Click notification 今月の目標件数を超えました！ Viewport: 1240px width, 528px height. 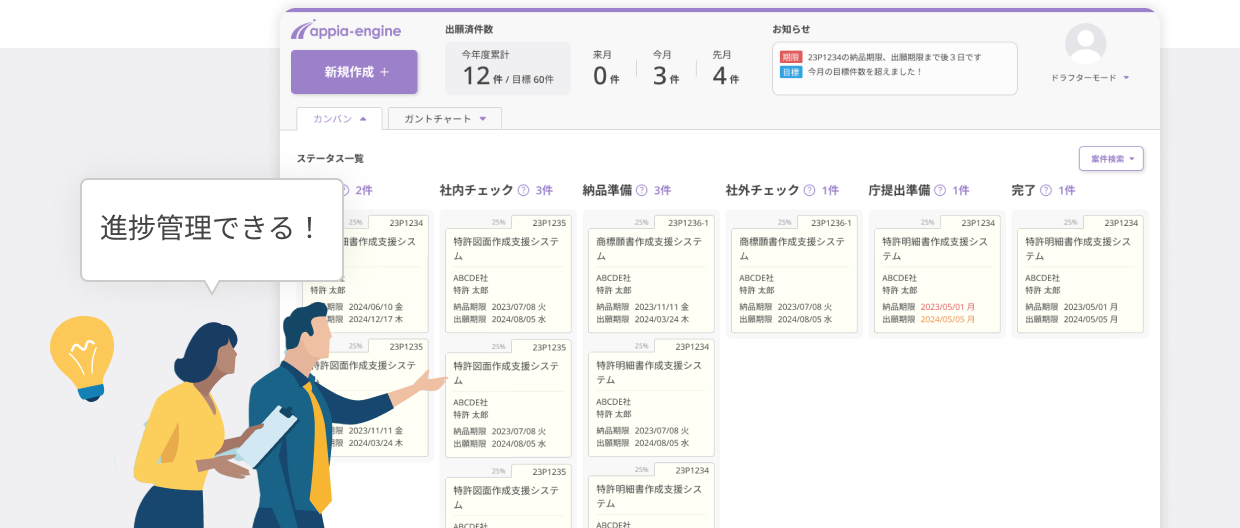pos(865,72)
